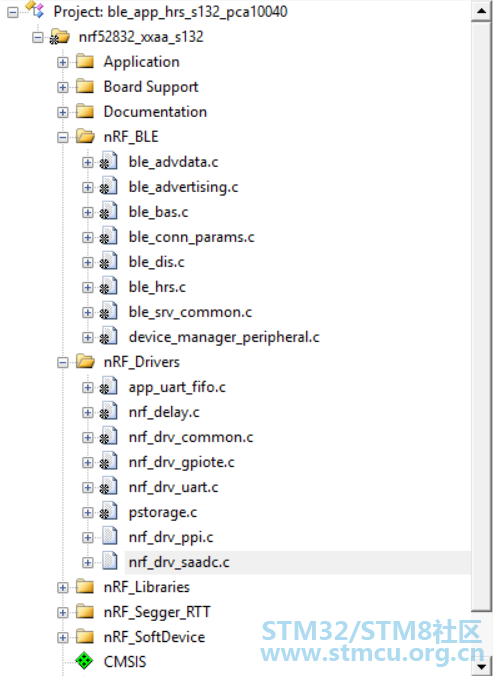Click the Application folder icon
Screen dimensions: 493x676
click(85, 62)
